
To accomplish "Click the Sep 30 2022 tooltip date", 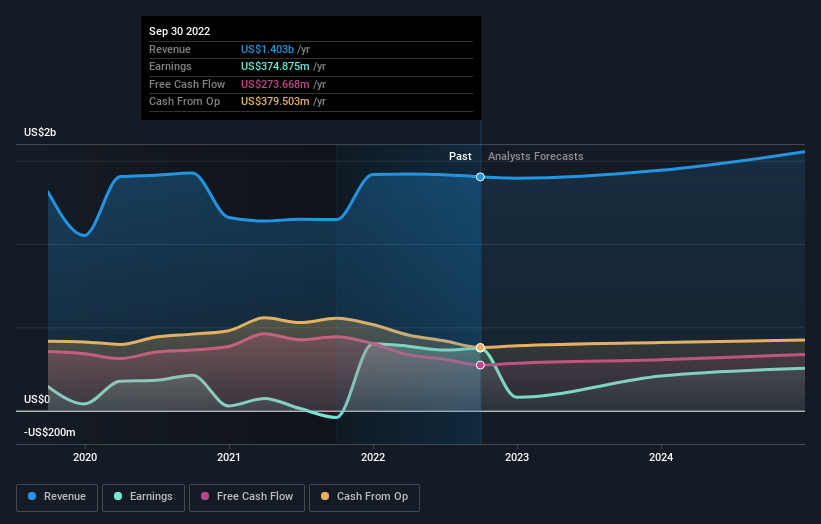I will coord(180,31).
